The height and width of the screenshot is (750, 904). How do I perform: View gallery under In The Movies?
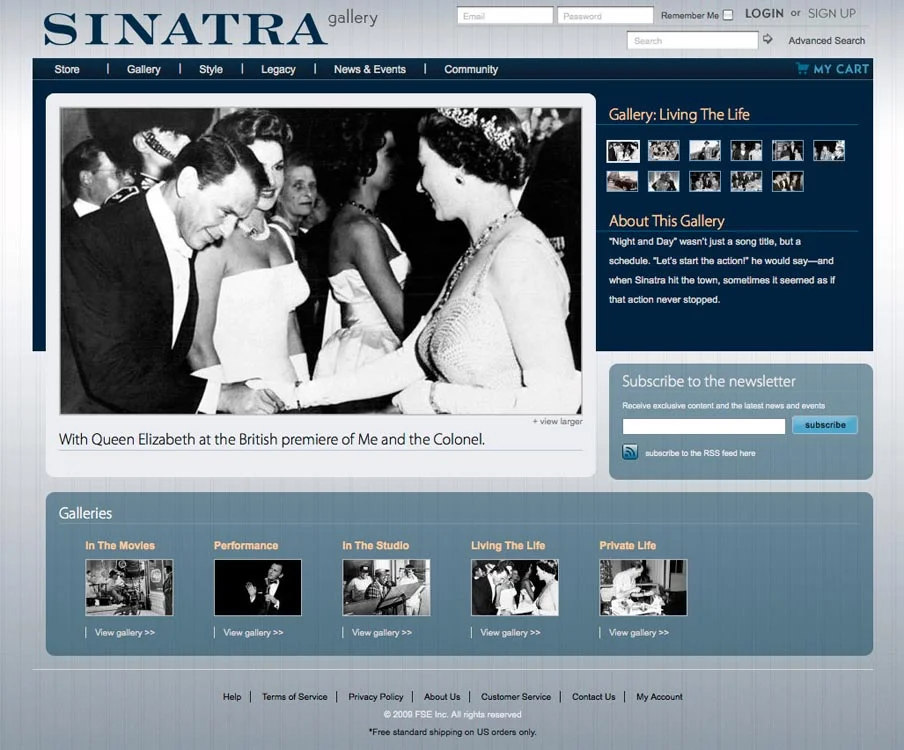click(x=125, y=632)
